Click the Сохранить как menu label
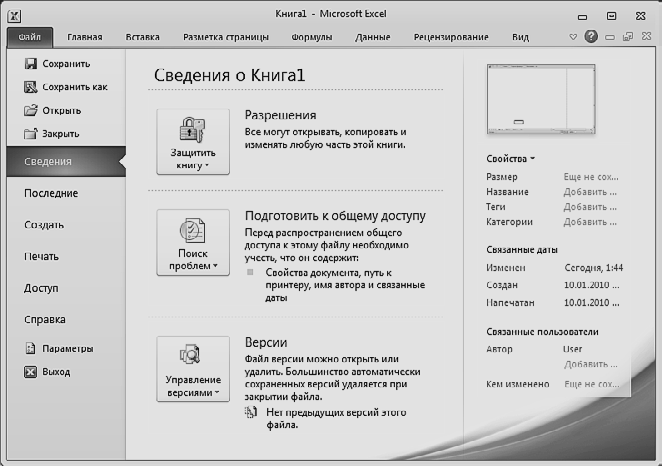Viewport: 662px width, 466px height. (x=75, y=87)
